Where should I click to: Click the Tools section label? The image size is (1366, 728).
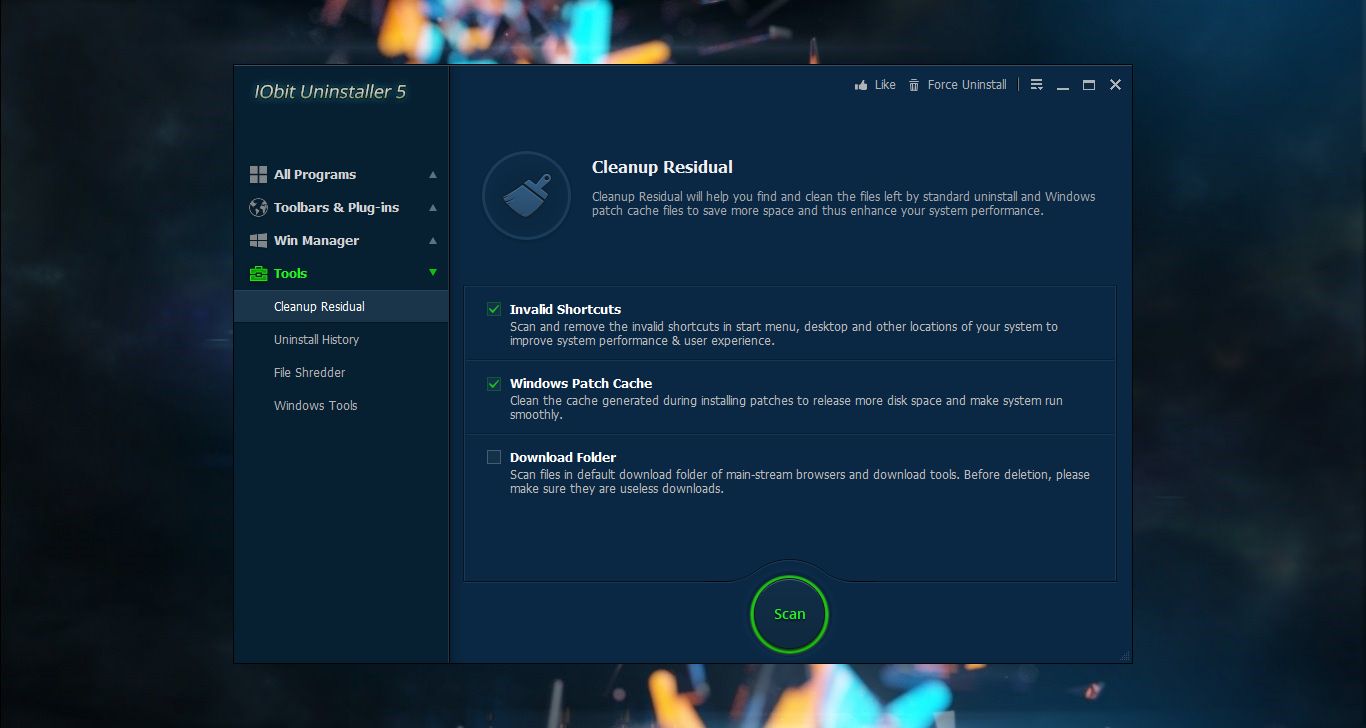point(290,273)
